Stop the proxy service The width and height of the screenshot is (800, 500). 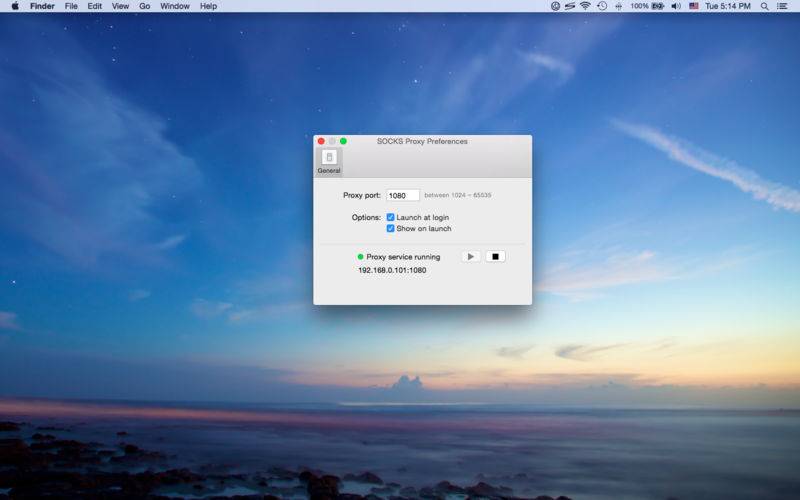tap(495, 257)
